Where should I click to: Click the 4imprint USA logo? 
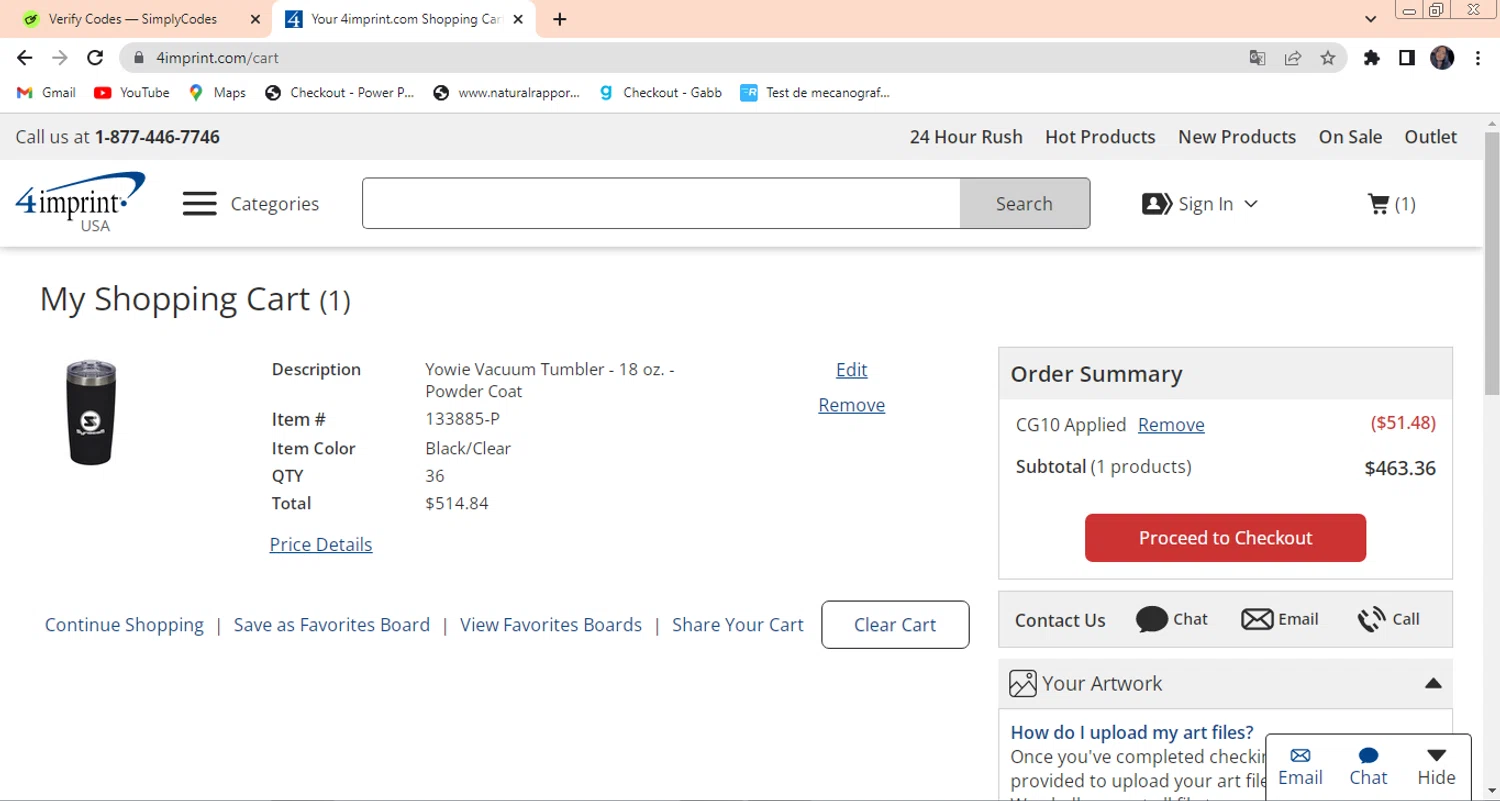pyautogui.click(x=81, y=203)
